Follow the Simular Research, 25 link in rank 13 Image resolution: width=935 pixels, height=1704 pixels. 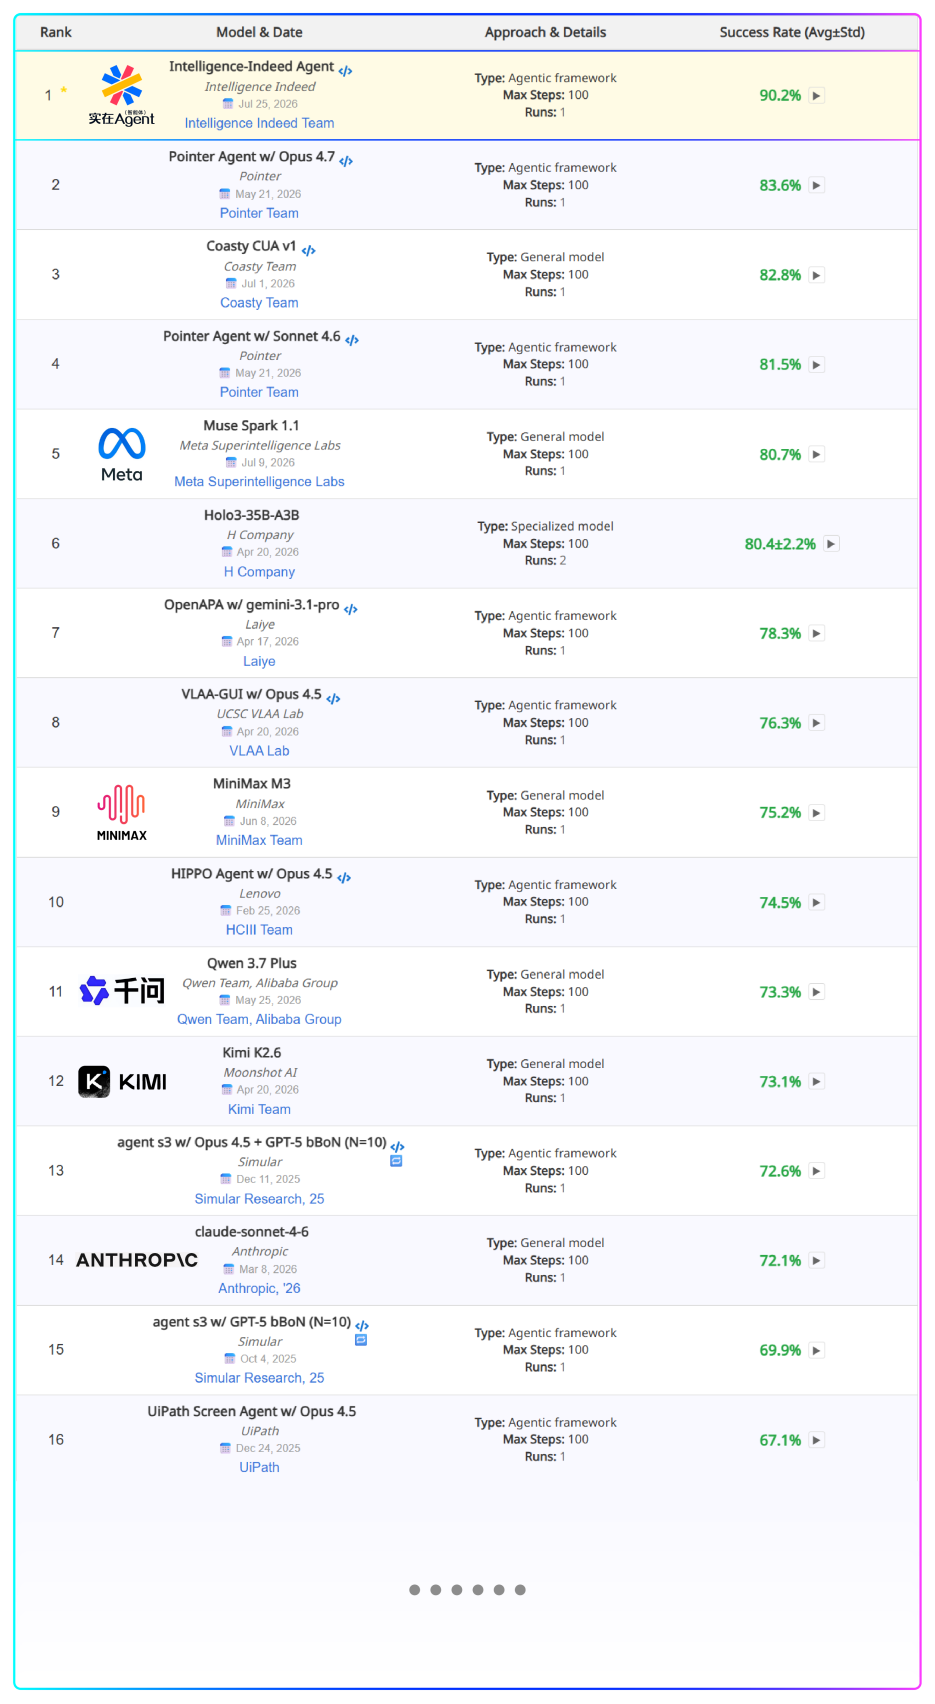(x=259, y=1198)
